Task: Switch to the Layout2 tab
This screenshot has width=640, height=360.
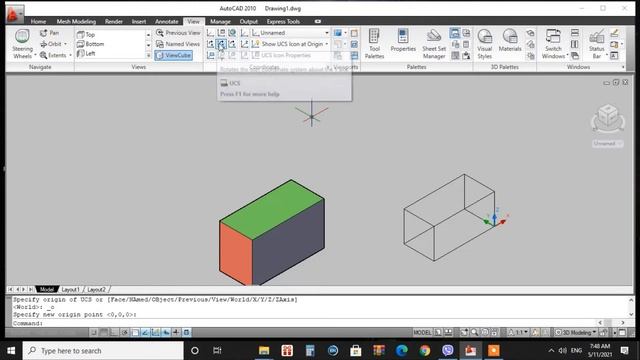Action: click(96, 289)
